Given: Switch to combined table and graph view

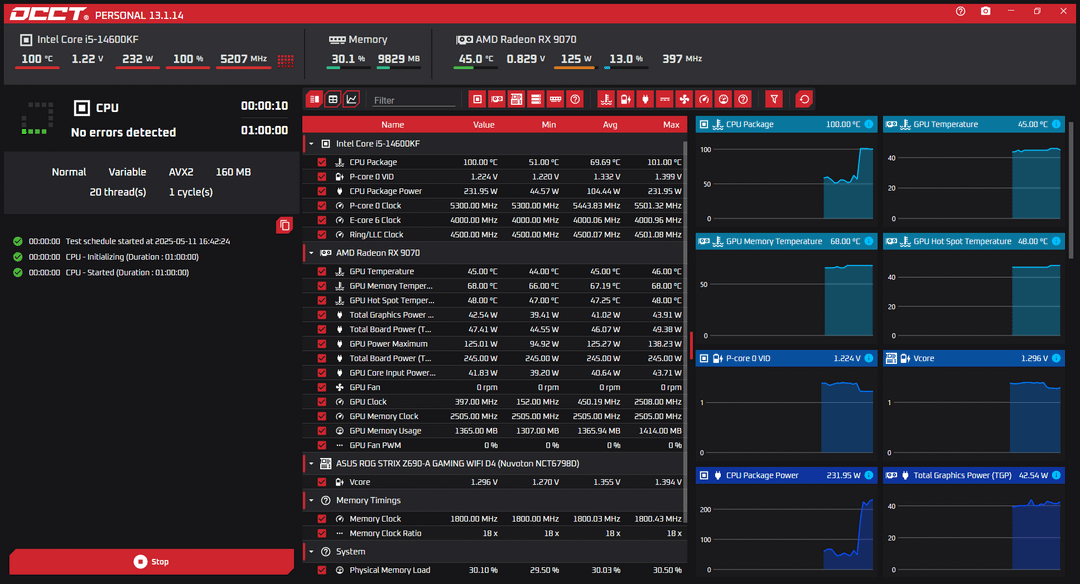Looking at the screenshot, I should [314, 99].
